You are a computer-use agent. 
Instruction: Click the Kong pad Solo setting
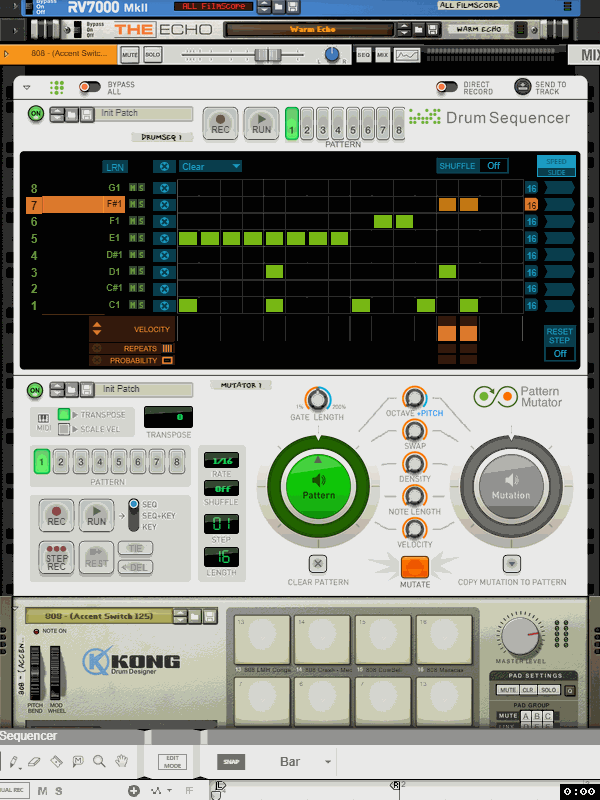point(548,690)
